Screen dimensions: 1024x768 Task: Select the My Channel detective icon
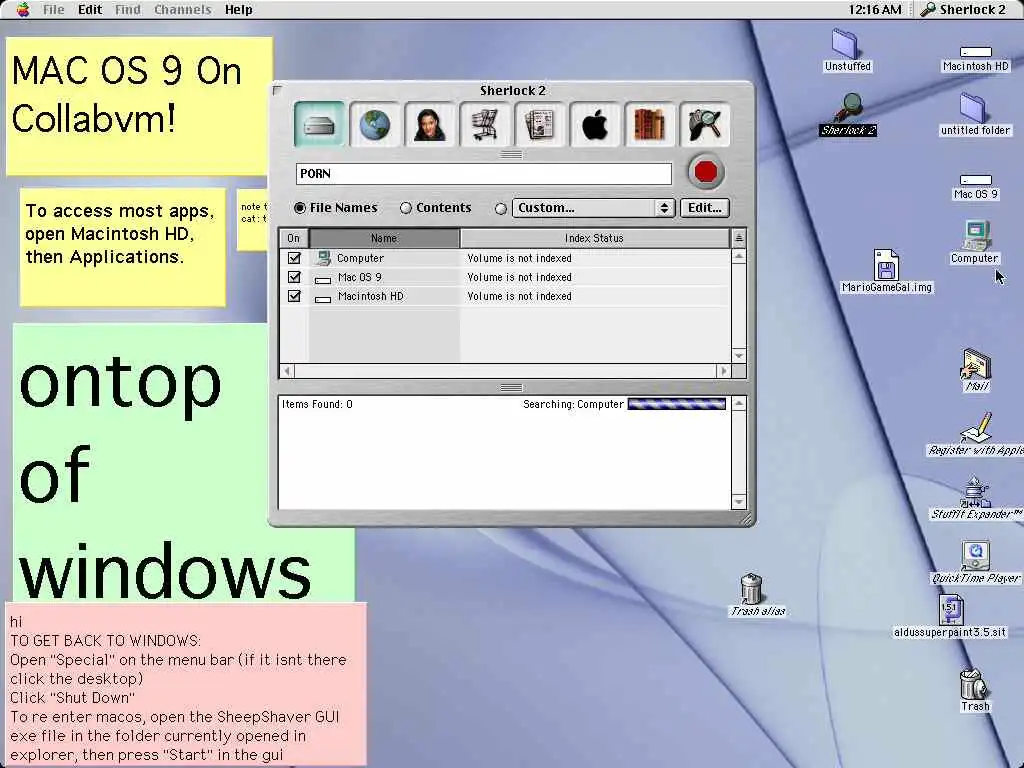pyautogui.click(x=704, y=124)
